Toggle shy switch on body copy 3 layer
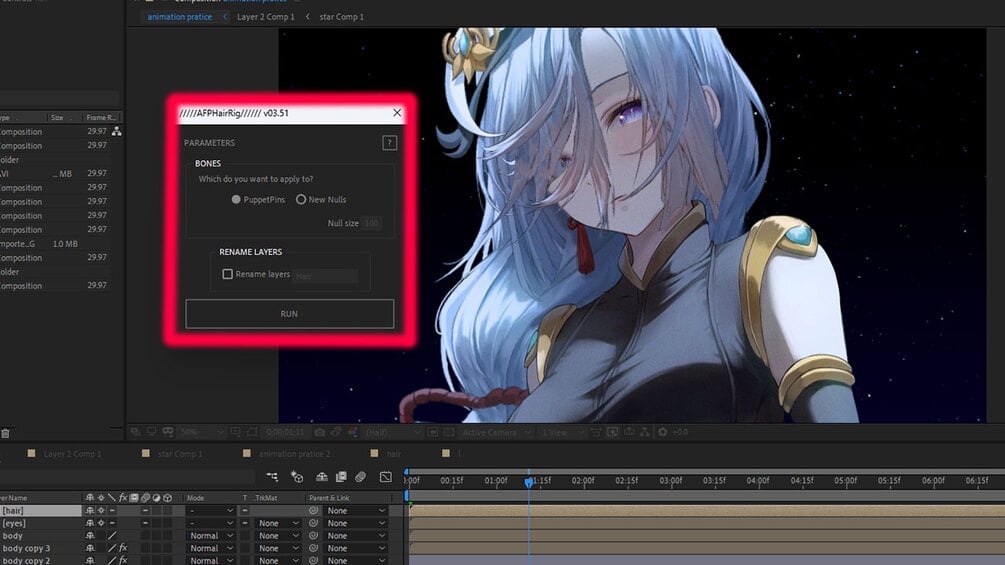The image size is (1005, 565). (x=90, y=548)
